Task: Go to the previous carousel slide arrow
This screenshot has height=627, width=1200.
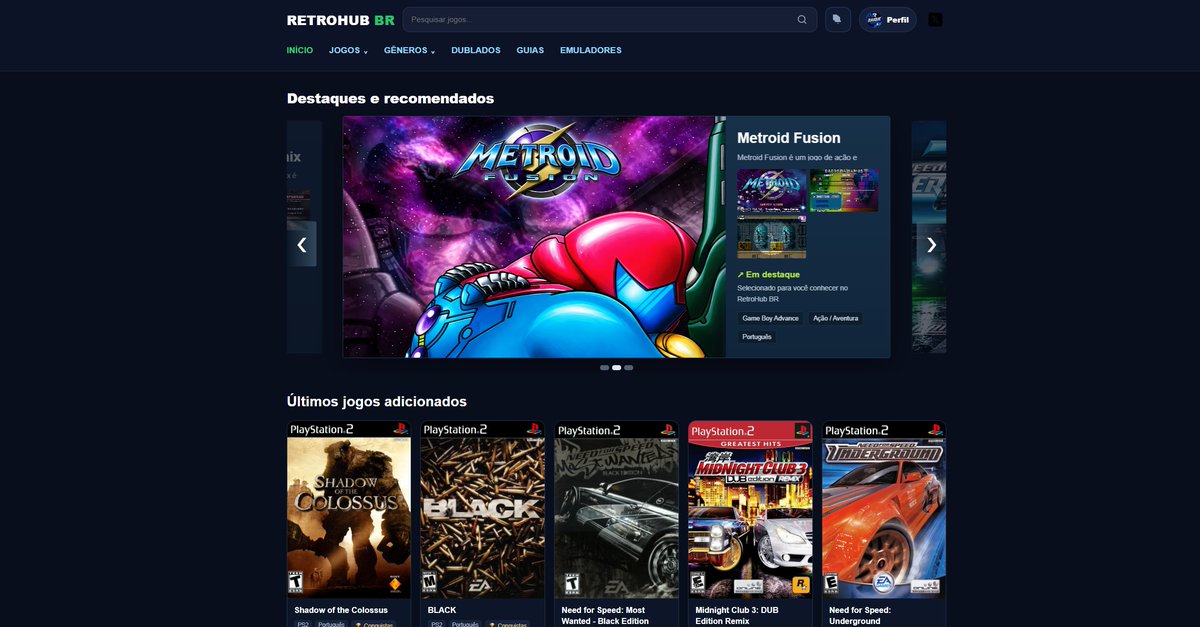Action: pyautogui.click(x=302, y=244)
